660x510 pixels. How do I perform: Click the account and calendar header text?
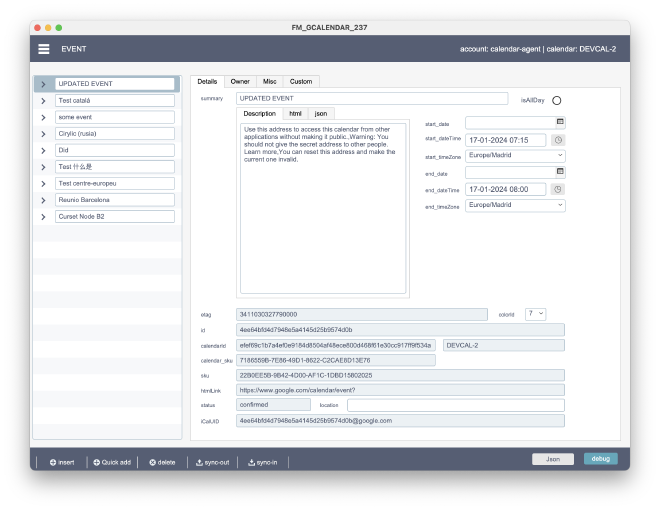[538, 49]
